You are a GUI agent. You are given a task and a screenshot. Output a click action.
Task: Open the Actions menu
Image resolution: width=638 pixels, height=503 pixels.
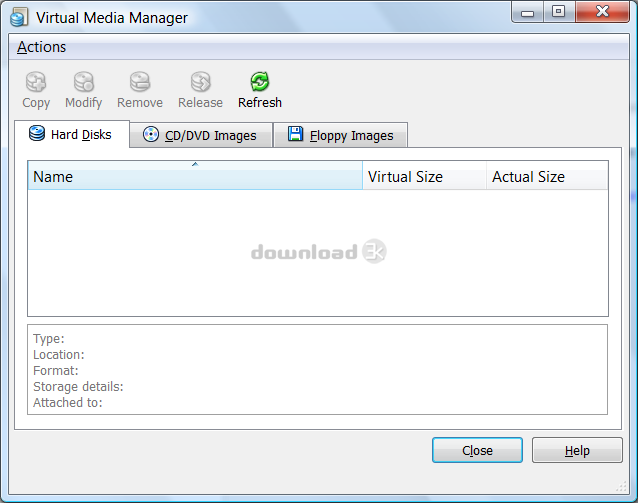click(x=42, y=47)
